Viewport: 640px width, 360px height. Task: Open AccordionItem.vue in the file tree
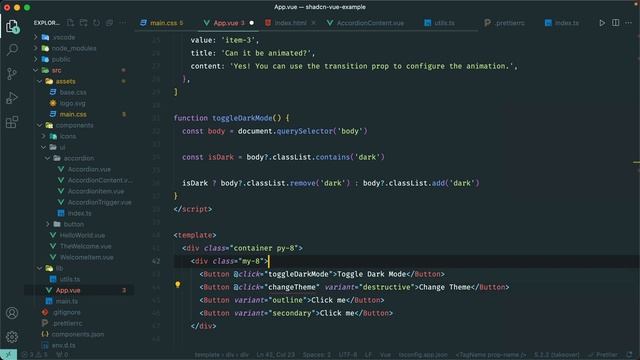click(96, 191)
